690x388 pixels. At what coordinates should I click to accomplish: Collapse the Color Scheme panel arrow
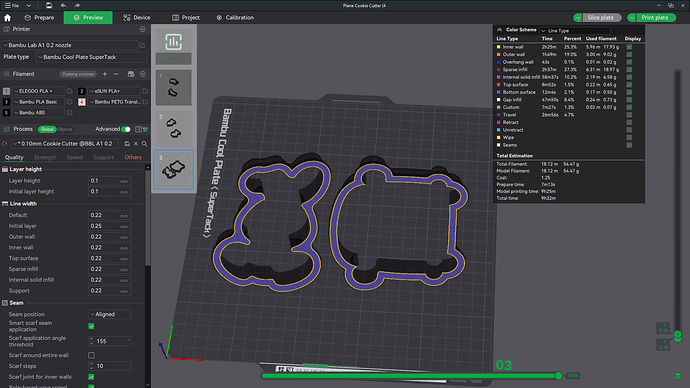499,30
